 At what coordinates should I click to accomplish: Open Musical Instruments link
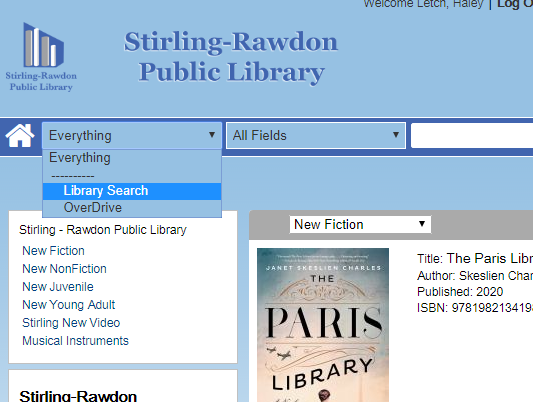pos(75,341)
